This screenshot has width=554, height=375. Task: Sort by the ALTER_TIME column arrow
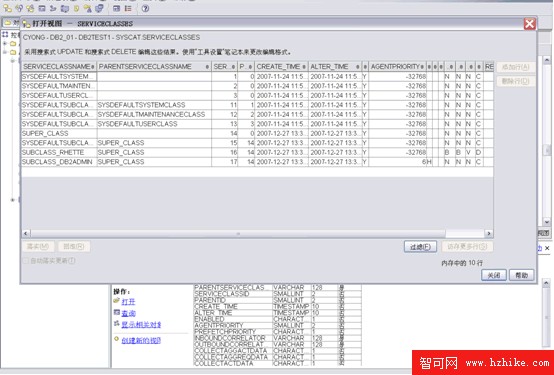point(358,67)
